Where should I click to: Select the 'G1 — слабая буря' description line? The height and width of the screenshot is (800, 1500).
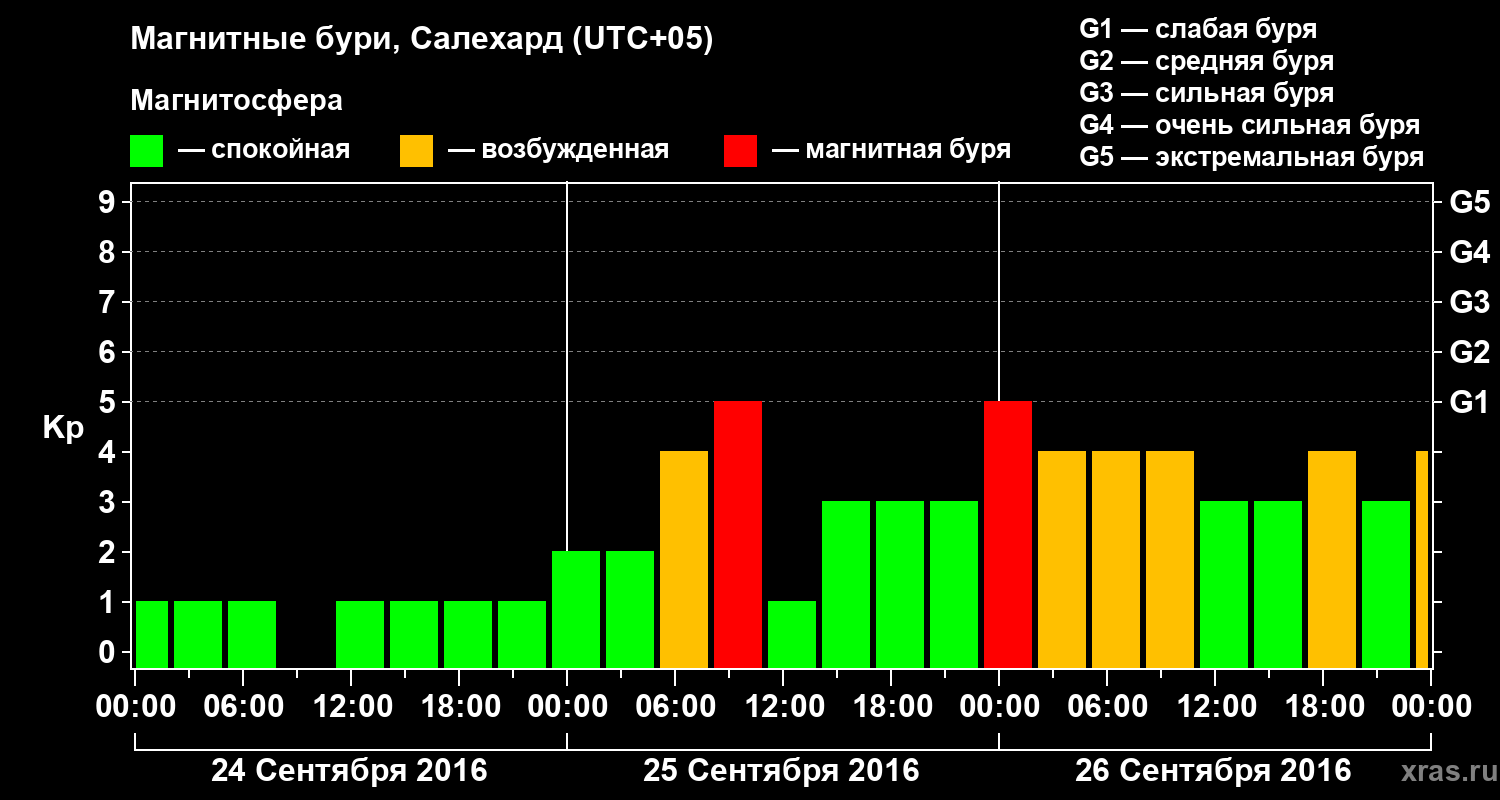coord(1198,29)
